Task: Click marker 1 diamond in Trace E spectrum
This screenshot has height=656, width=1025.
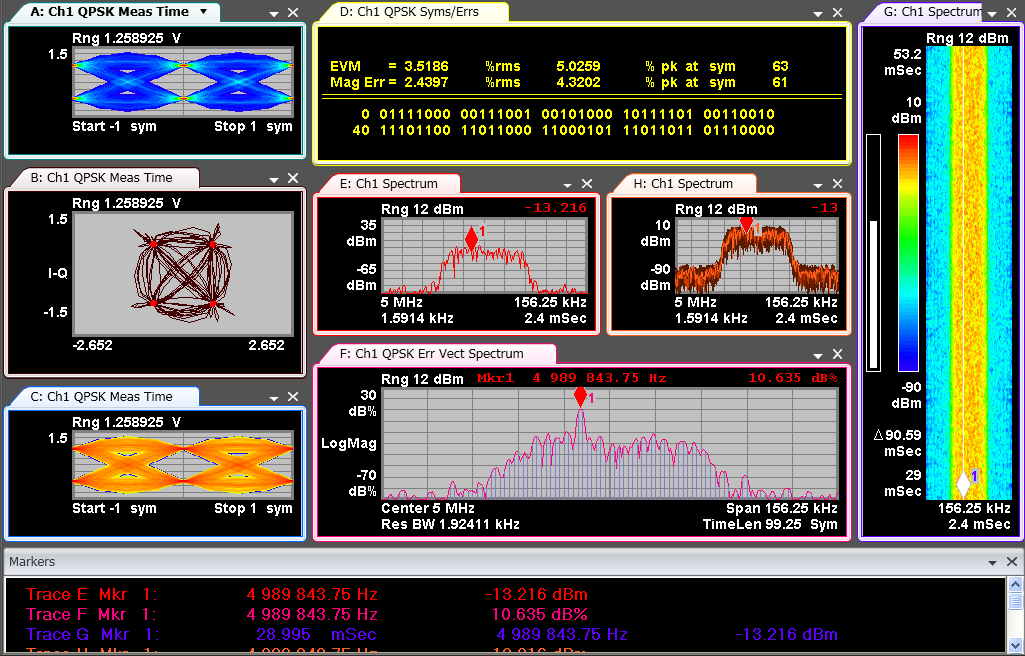Action: pos(472,238)
